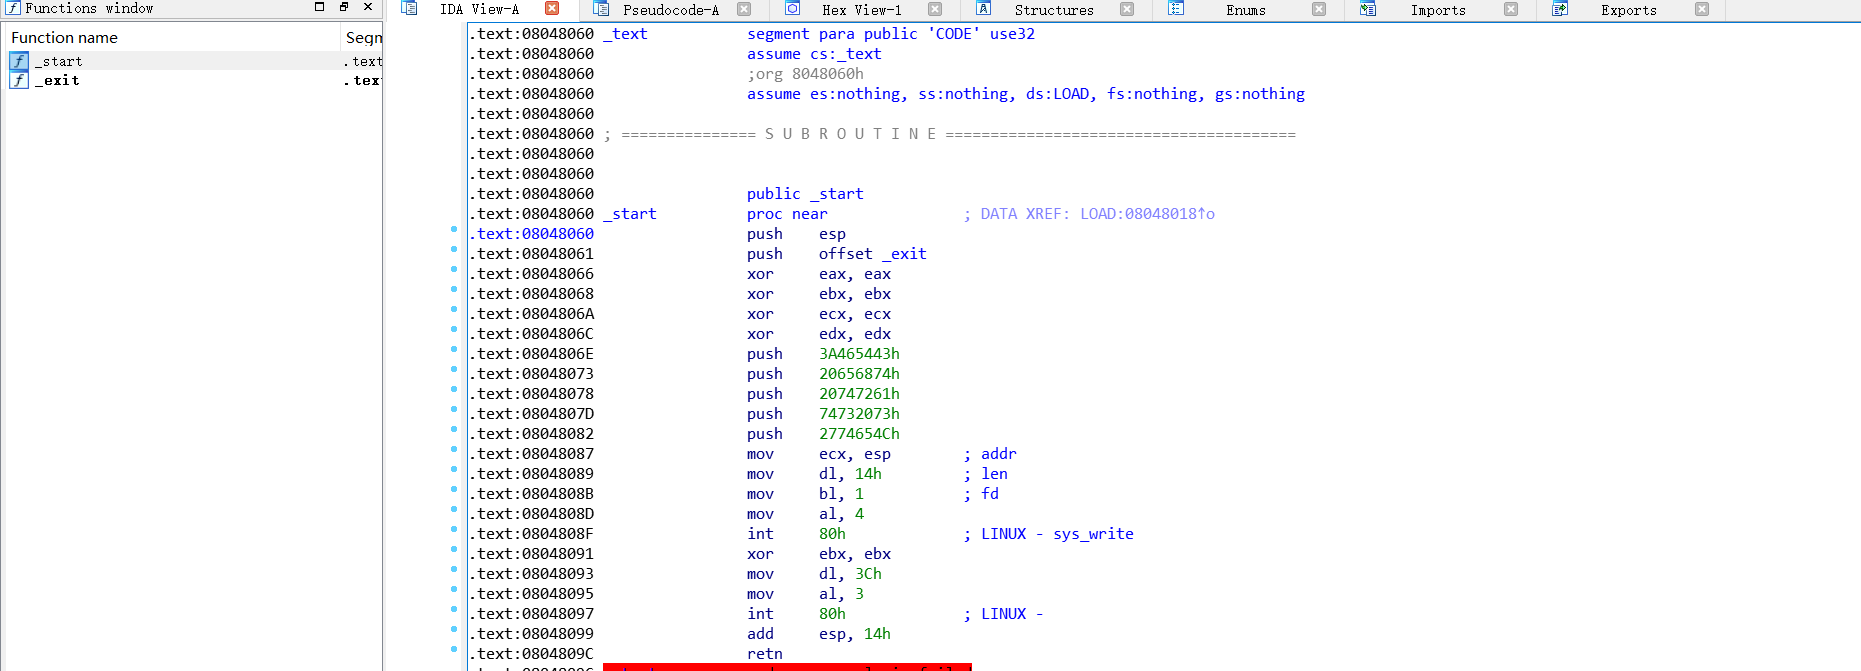Float the Functions window panel

pos(344,7)
